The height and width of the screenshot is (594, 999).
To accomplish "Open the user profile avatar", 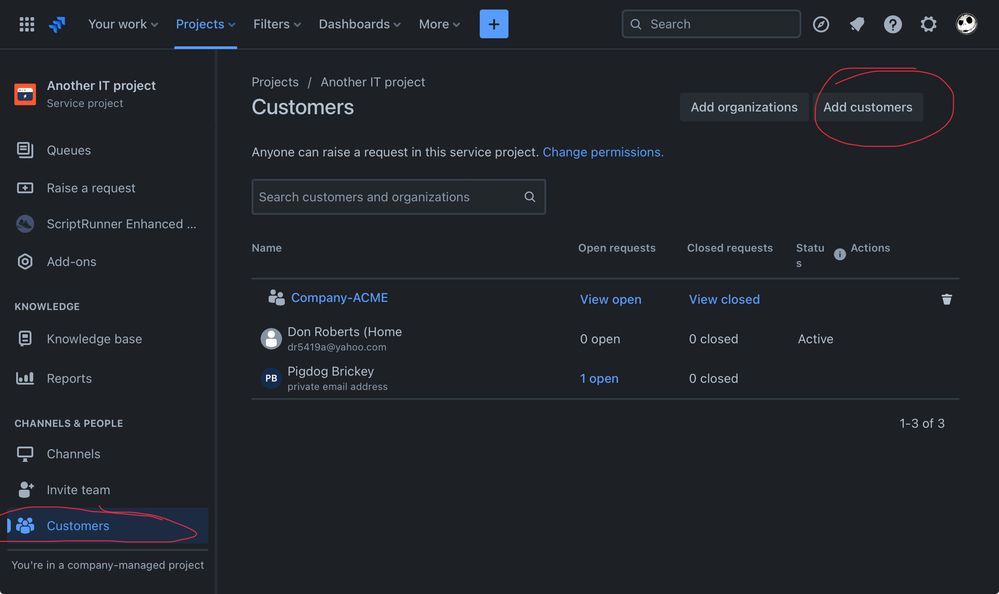I will 966,24.
